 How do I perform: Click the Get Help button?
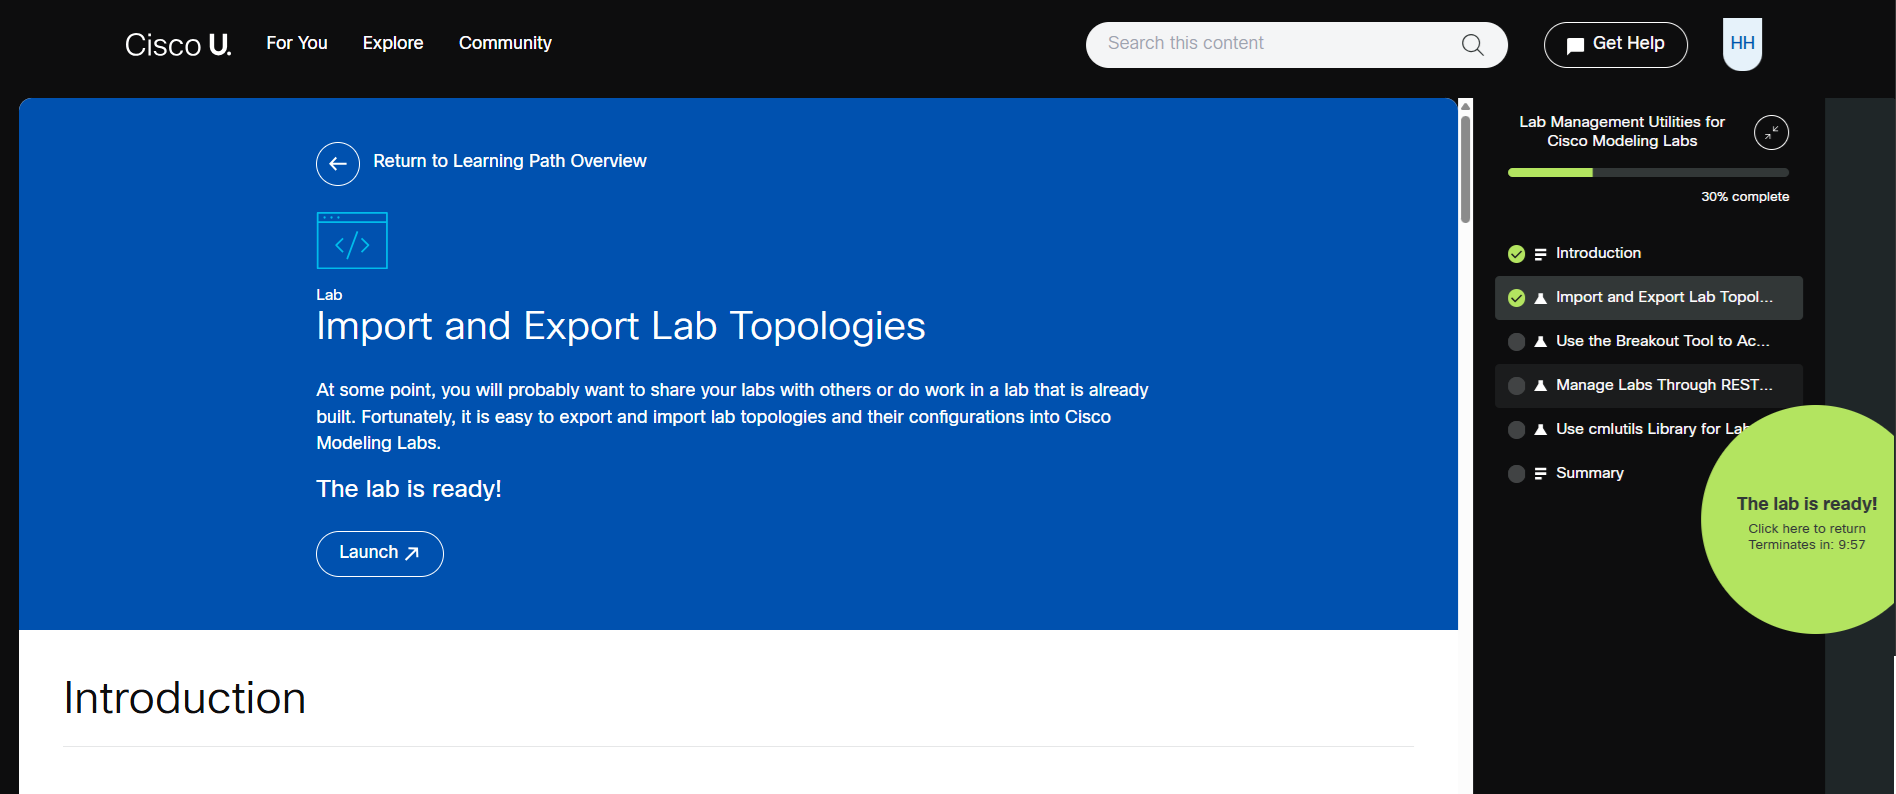1615,45
